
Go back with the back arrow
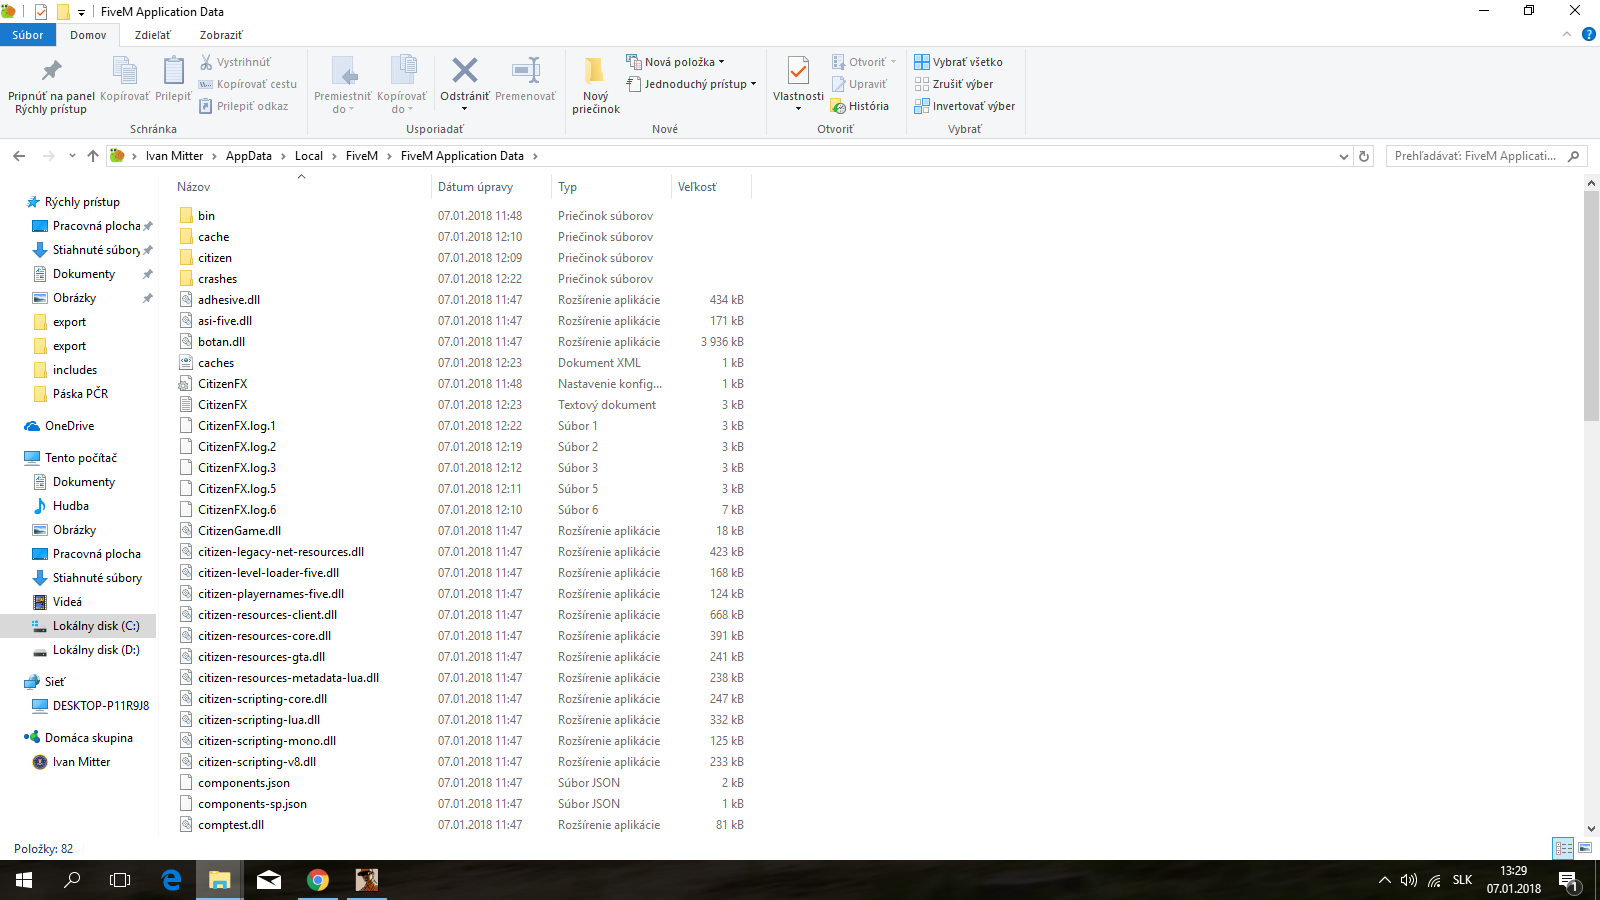[19, 156]
